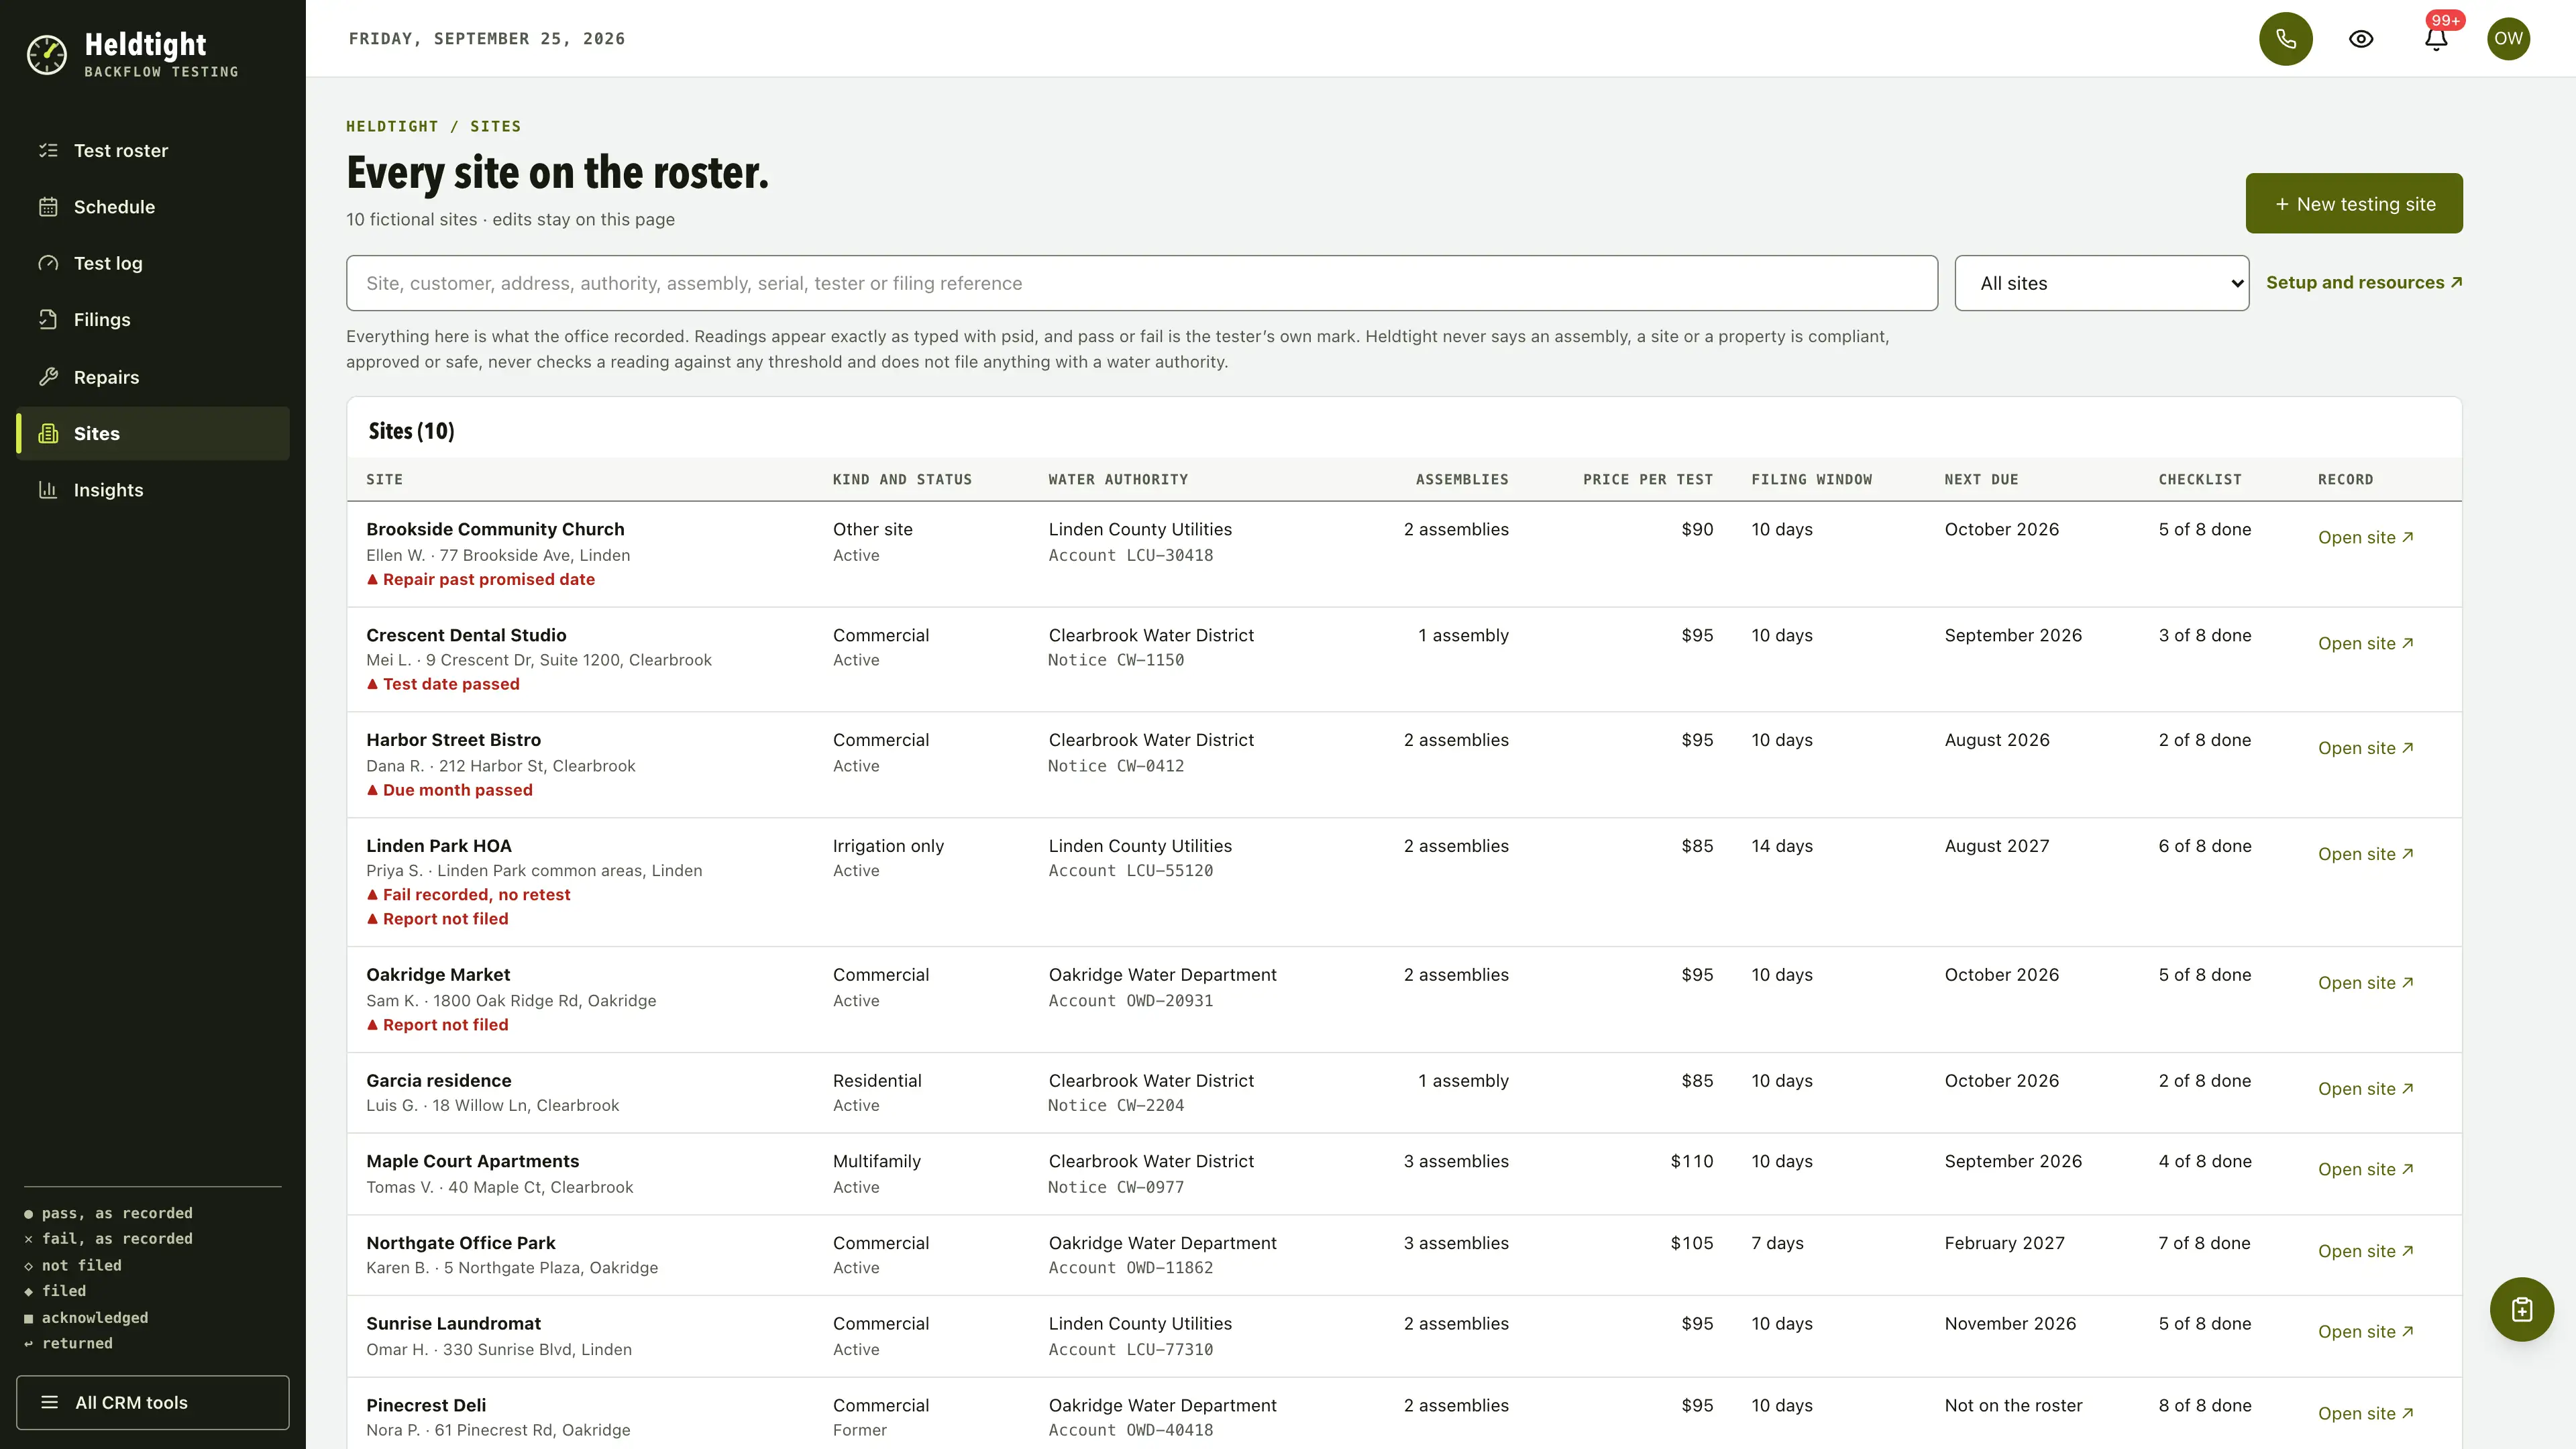2576x1449 pixels.
Task: Open site for Garcia residence
Action: pyautogui.click(x=2365, y=1089)
